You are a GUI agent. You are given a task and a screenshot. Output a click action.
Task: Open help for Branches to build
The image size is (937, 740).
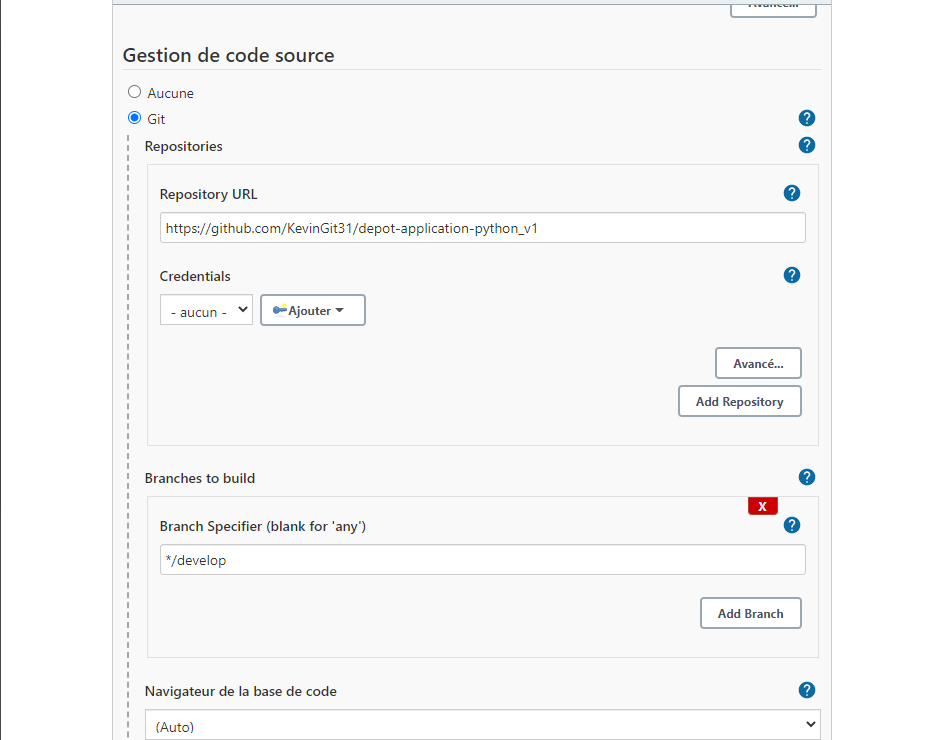click(807, 477)
